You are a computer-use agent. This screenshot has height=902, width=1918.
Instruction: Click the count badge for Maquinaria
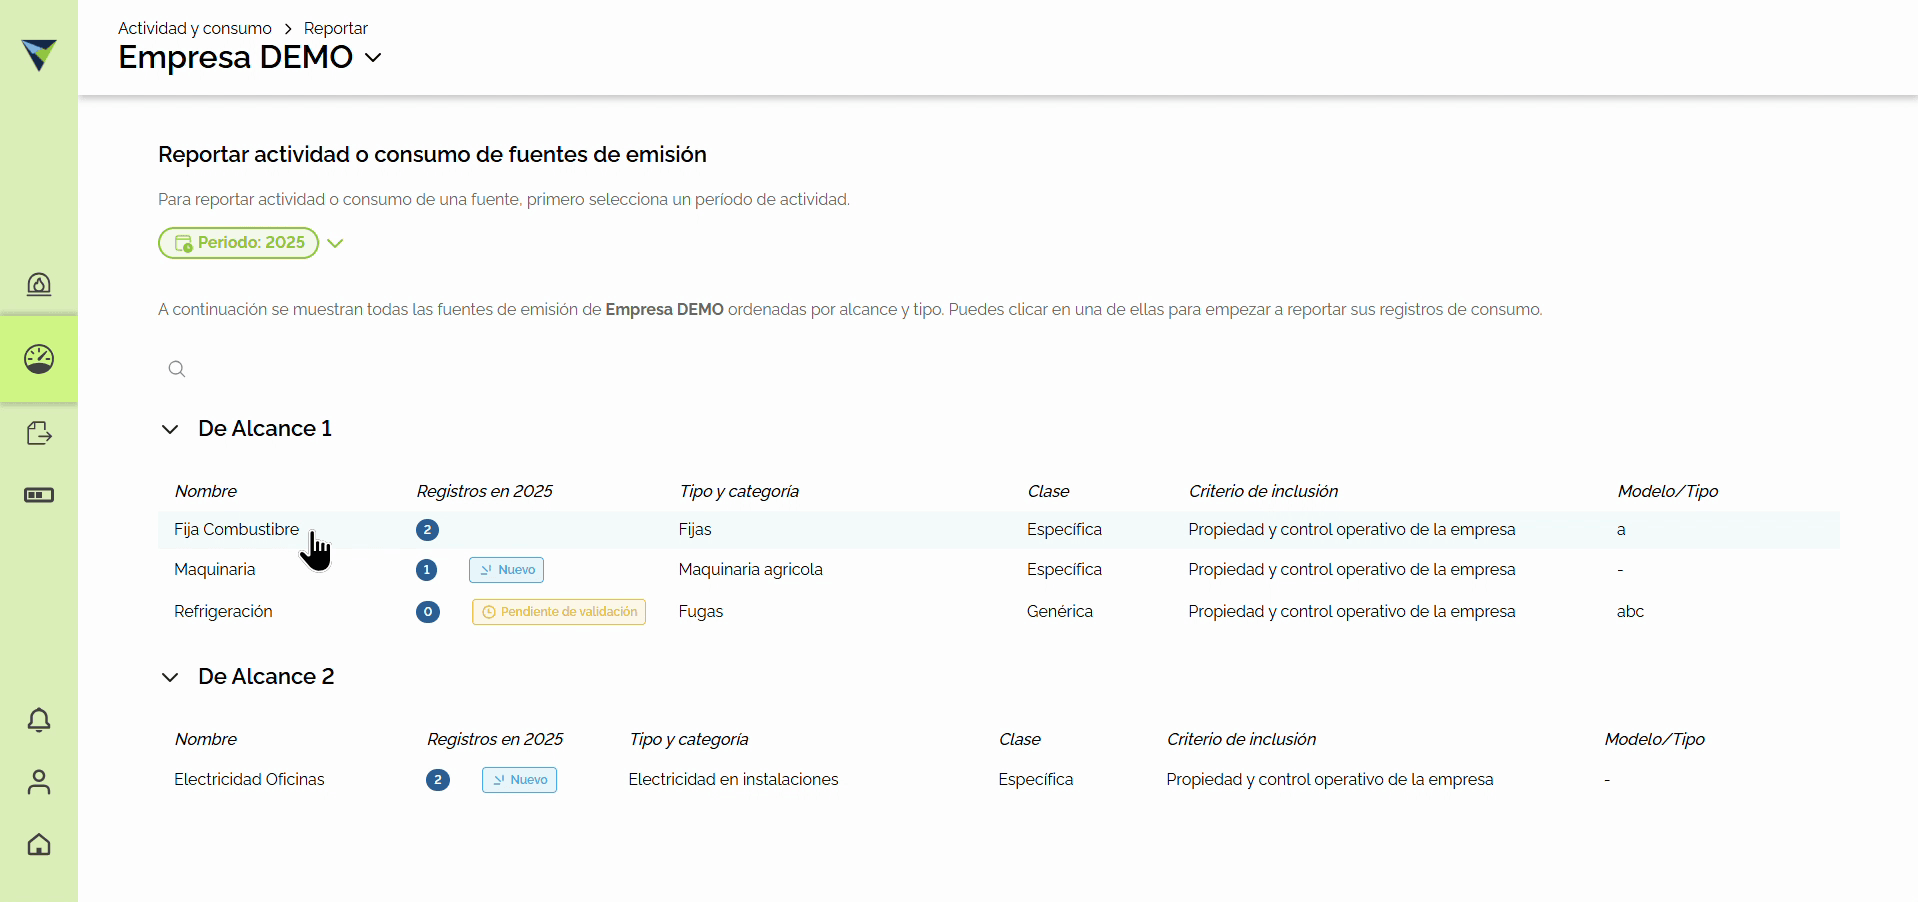point(427,570)
